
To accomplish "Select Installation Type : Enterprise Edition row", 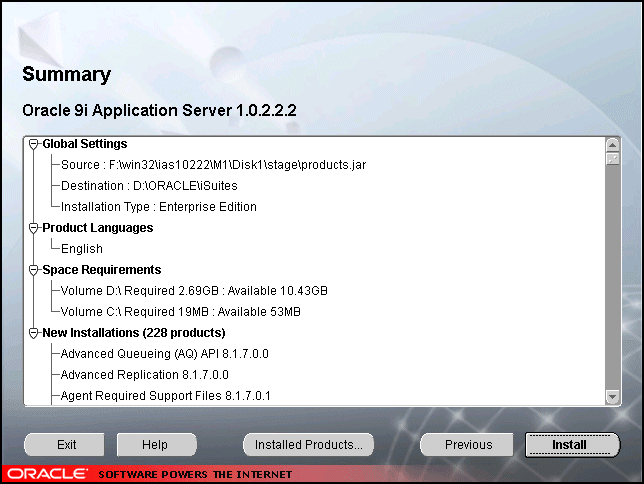I will (x=159, y=207).
